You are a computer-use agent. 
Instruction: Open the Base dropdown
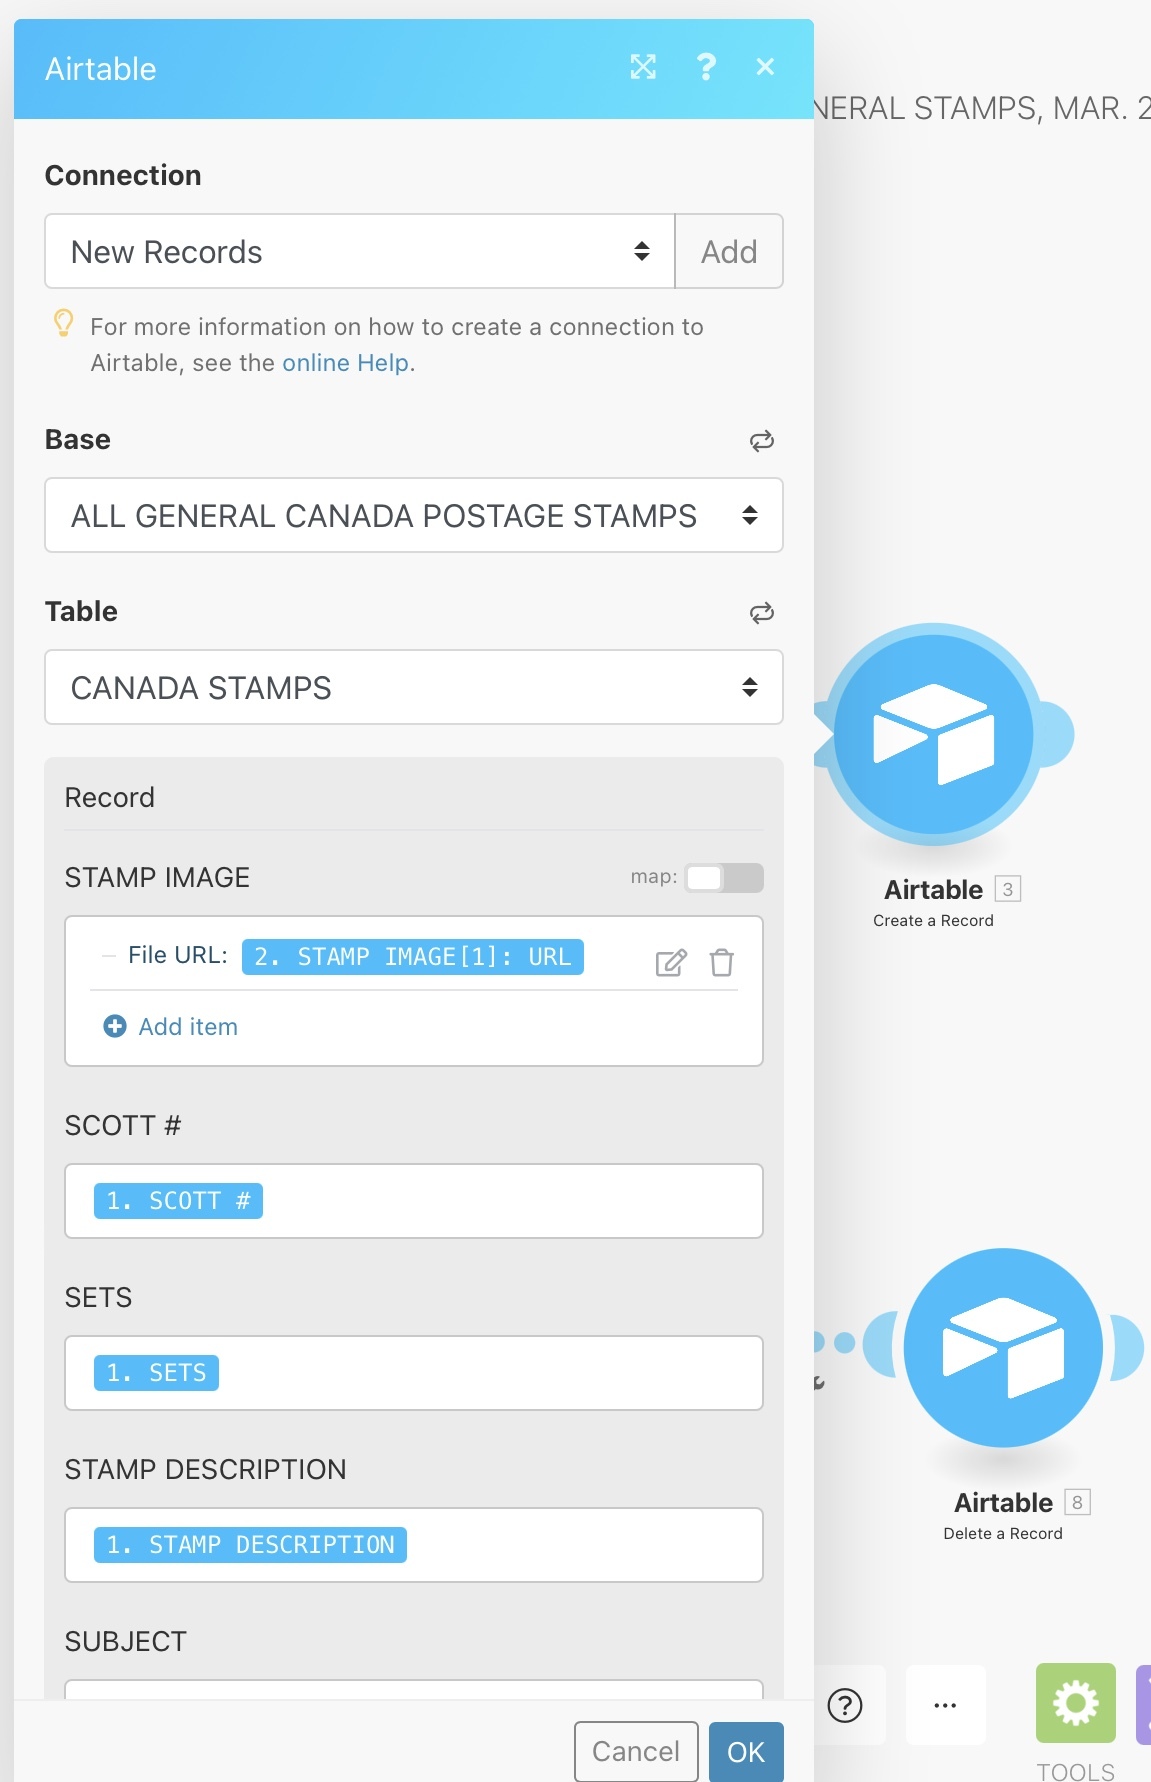tap(414, 515)
